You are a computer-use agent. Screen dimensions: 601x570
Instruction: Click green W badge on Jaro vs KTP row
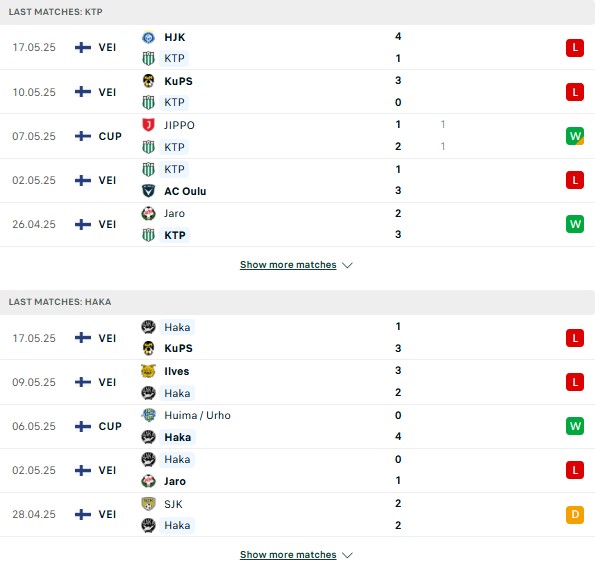click(x=575, y=224)
